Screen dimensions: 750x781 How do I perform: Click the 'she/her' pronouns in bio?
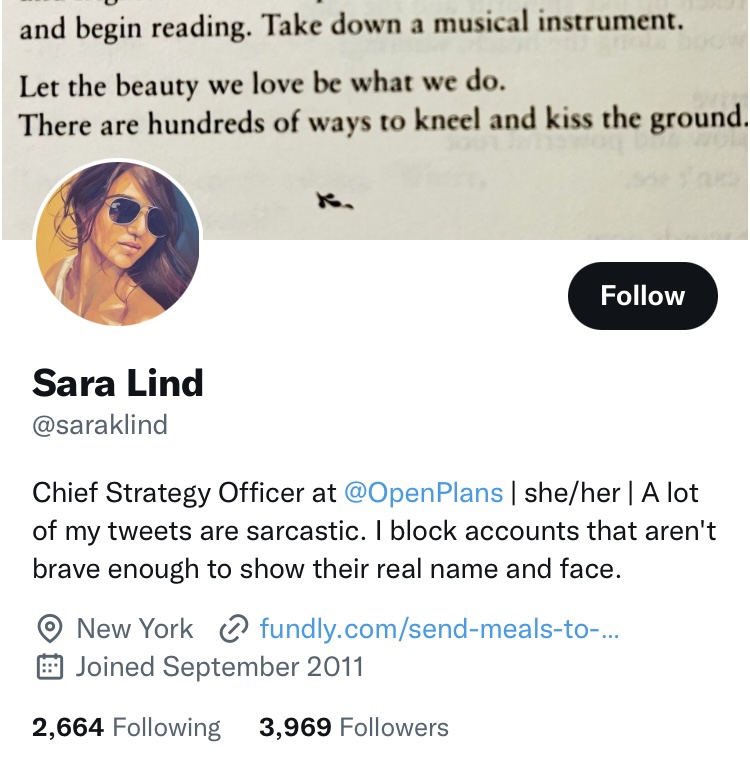tap(572, 493)
